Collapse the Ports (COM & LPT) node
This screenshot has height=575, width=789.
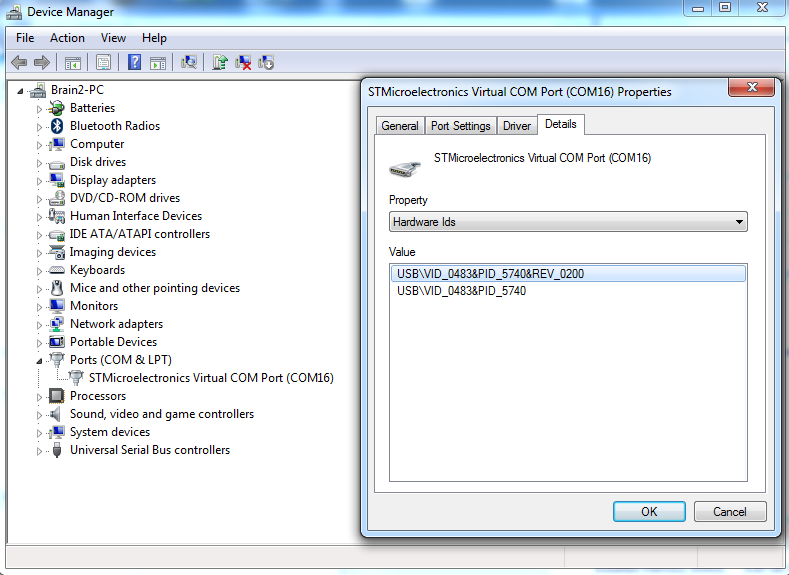coord(39,361)
